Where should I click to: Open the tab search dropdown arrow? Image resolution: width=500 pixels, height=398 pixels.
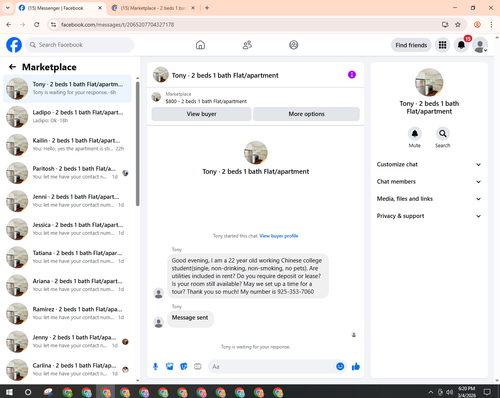click(8, 8)
